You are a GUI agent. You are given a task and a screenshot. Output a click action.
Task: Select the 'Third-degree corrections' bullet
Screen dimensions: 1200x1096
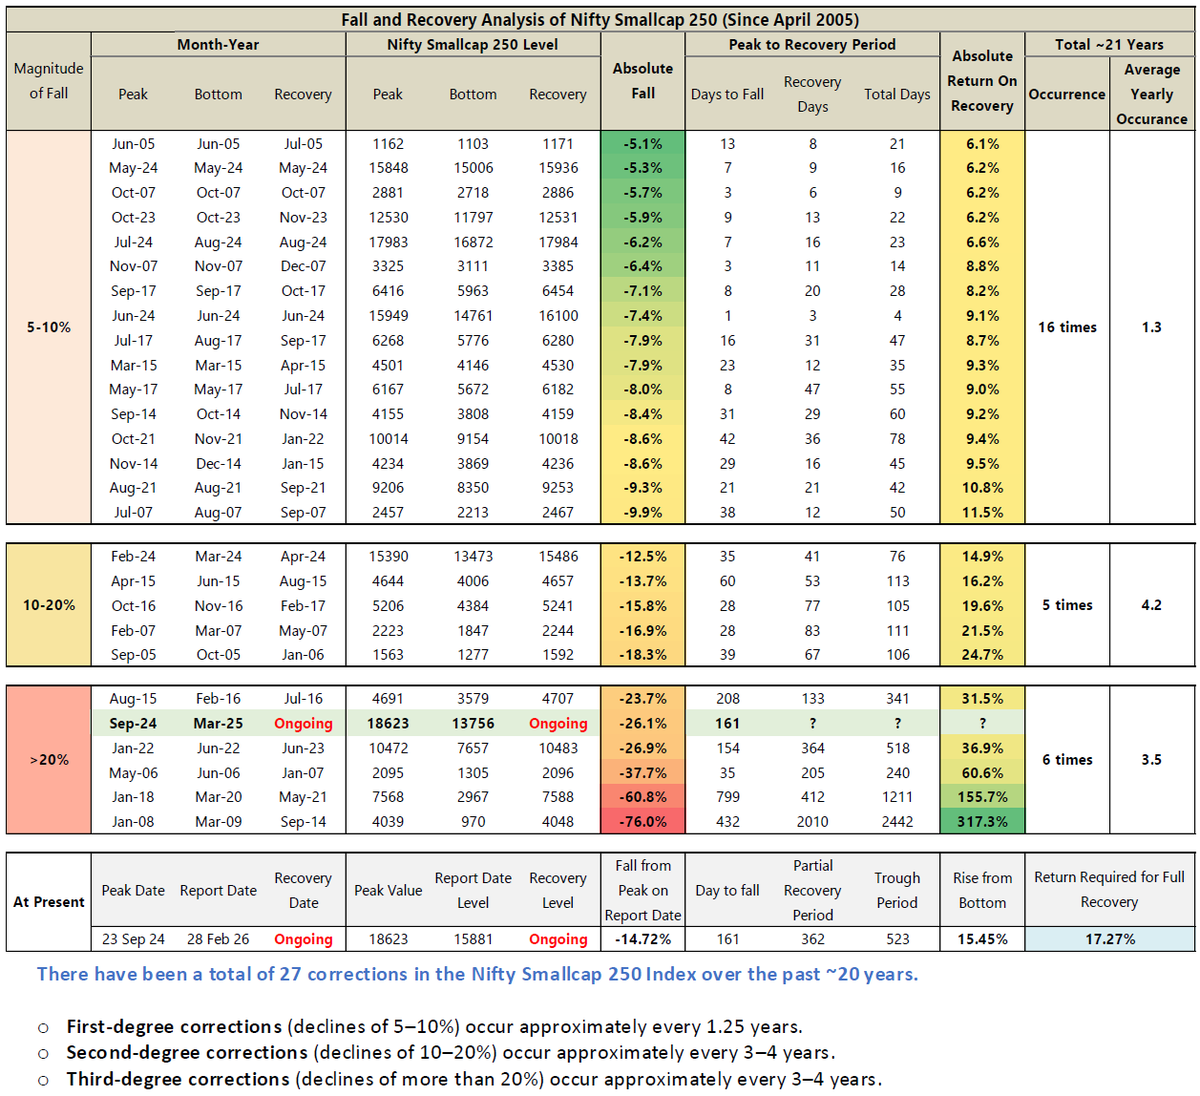pos(474,1080)
